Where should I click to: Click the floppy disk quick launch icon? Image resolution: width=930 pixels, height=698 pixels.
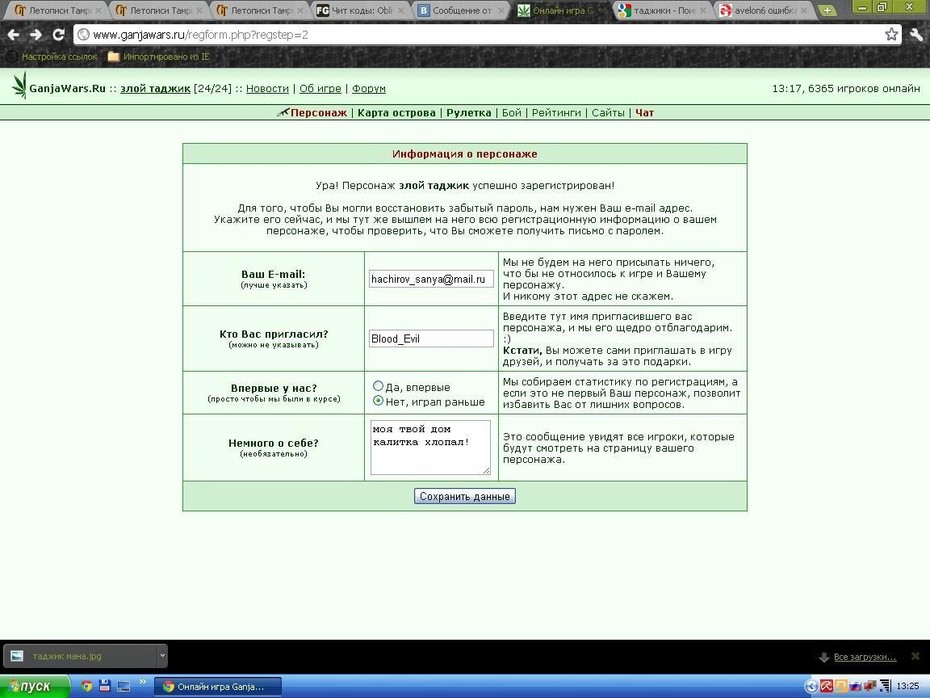[105, 686]
